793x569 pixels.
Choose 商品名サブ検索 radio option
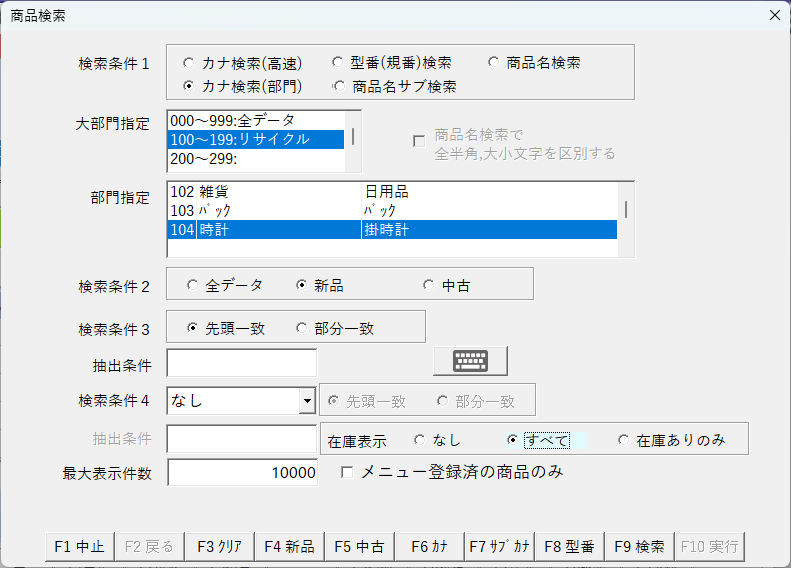click(339, 87)
